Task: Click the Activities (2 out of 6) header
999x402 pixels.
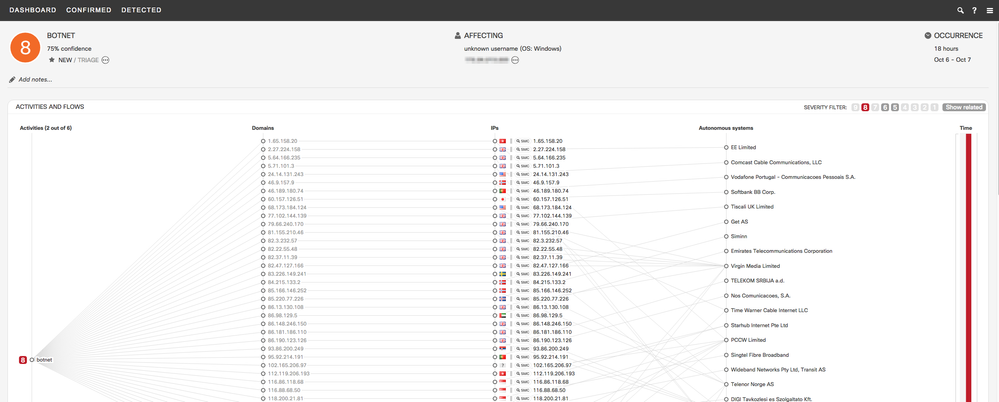Action: [46, 127]
